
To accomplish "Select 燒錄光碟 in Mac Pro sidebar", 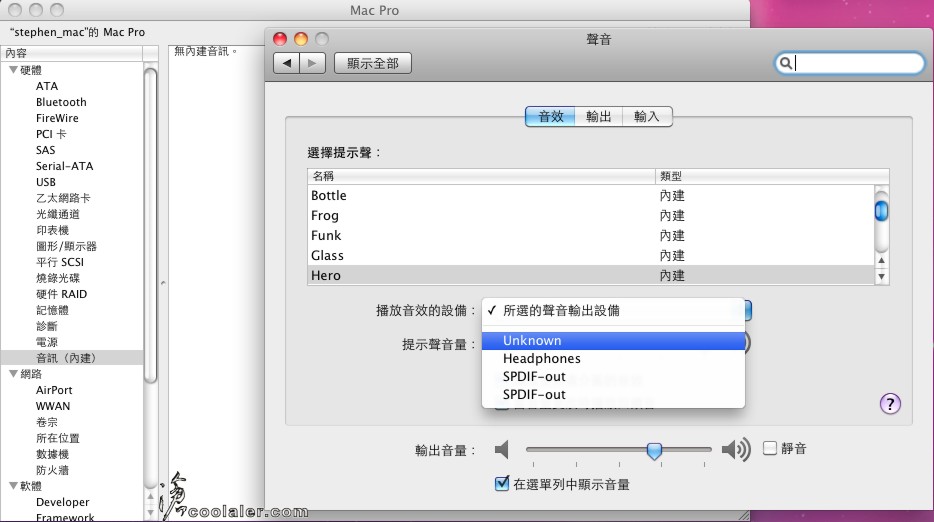I will point(58,278).
